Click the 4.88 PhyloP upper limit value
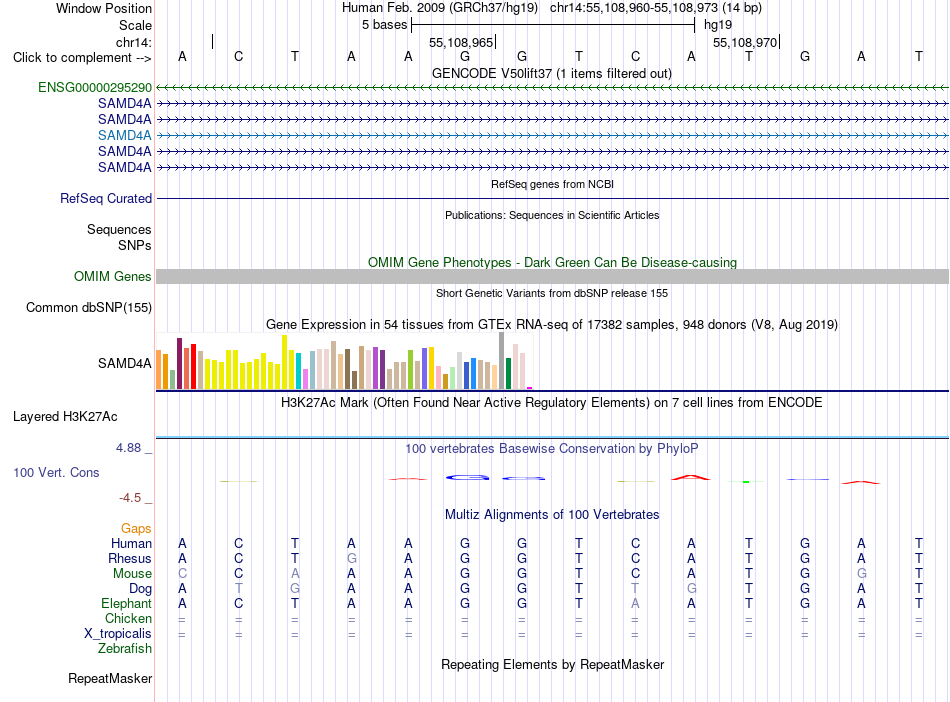The image size is (950, 702). point(128,448)
